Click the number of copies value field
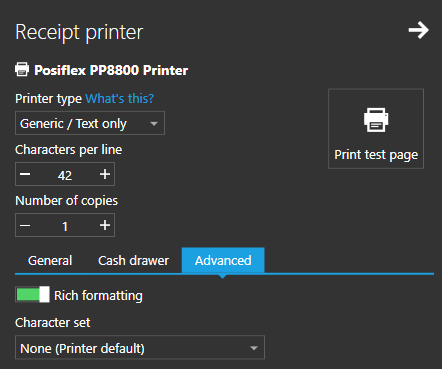442x369 pixels. [65, 226]
